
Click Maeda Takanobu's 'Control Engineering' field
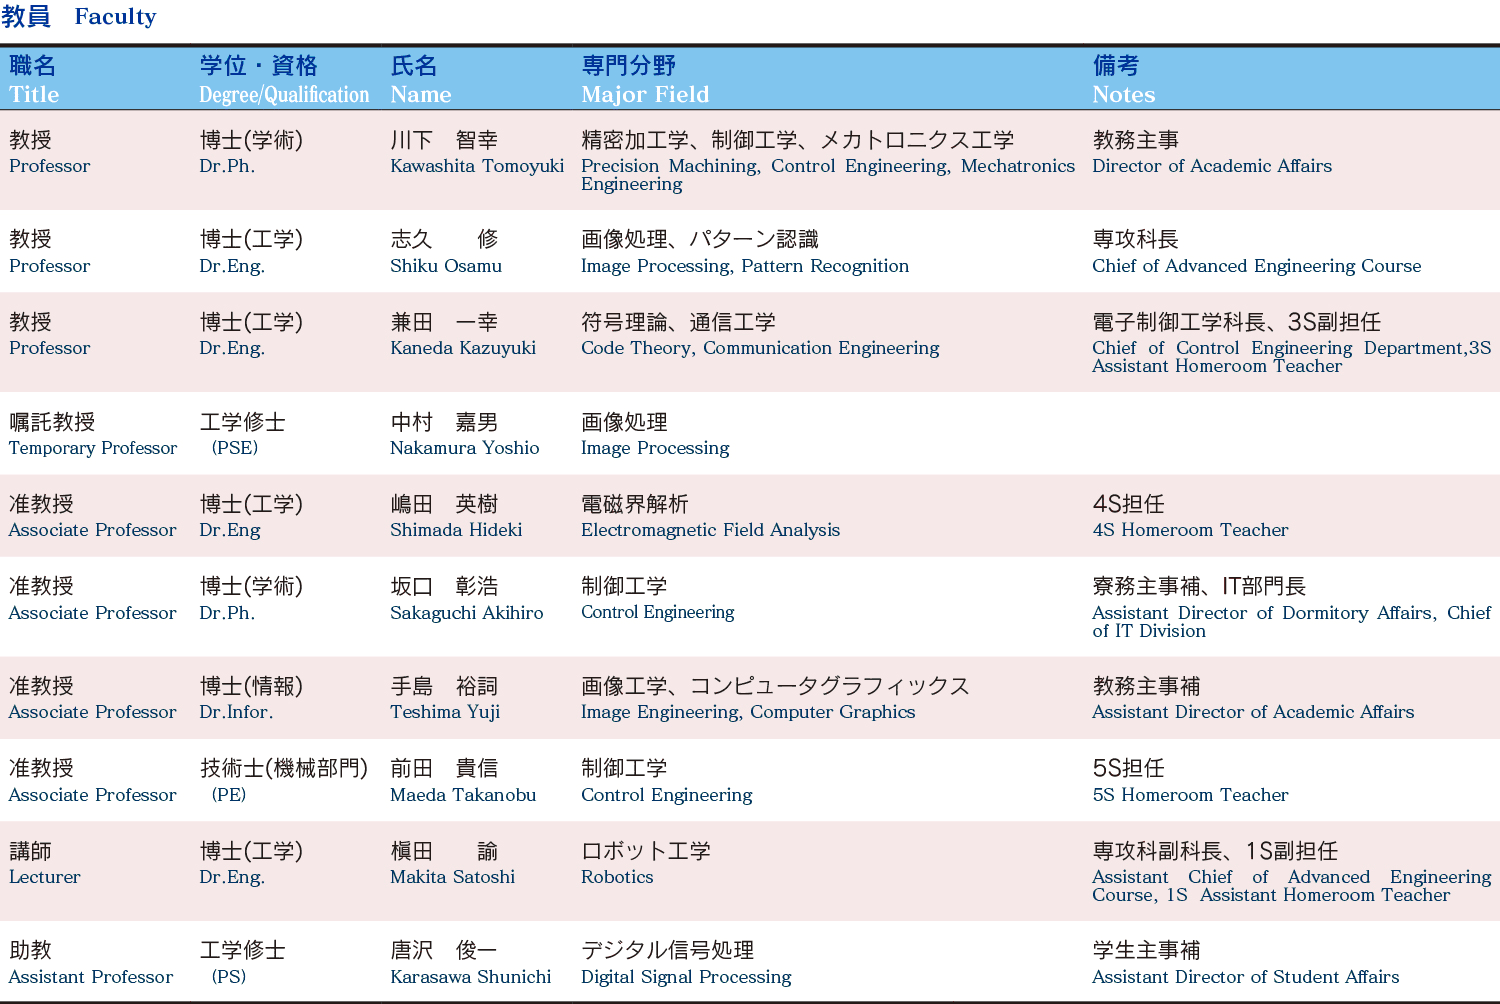[667, 795]
